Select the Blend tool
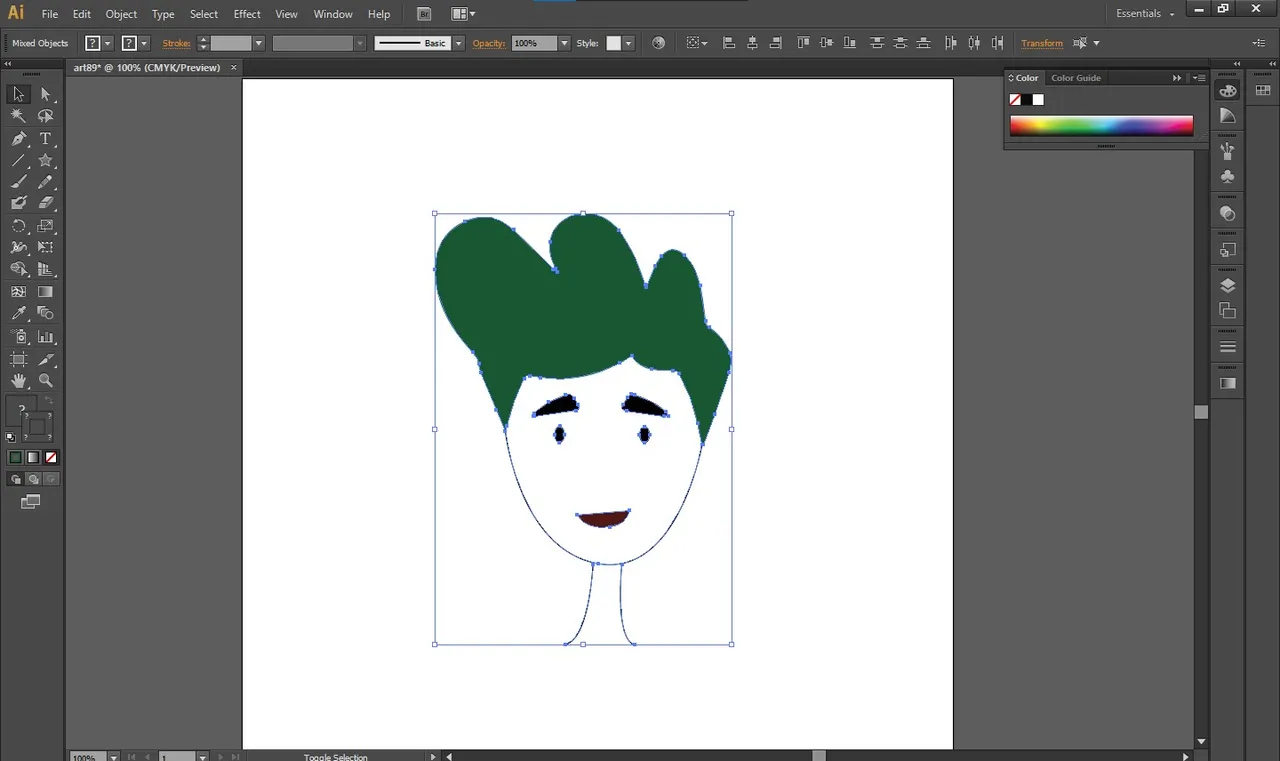The width and height of the screenshot is (1280, 761). (45, 313)
